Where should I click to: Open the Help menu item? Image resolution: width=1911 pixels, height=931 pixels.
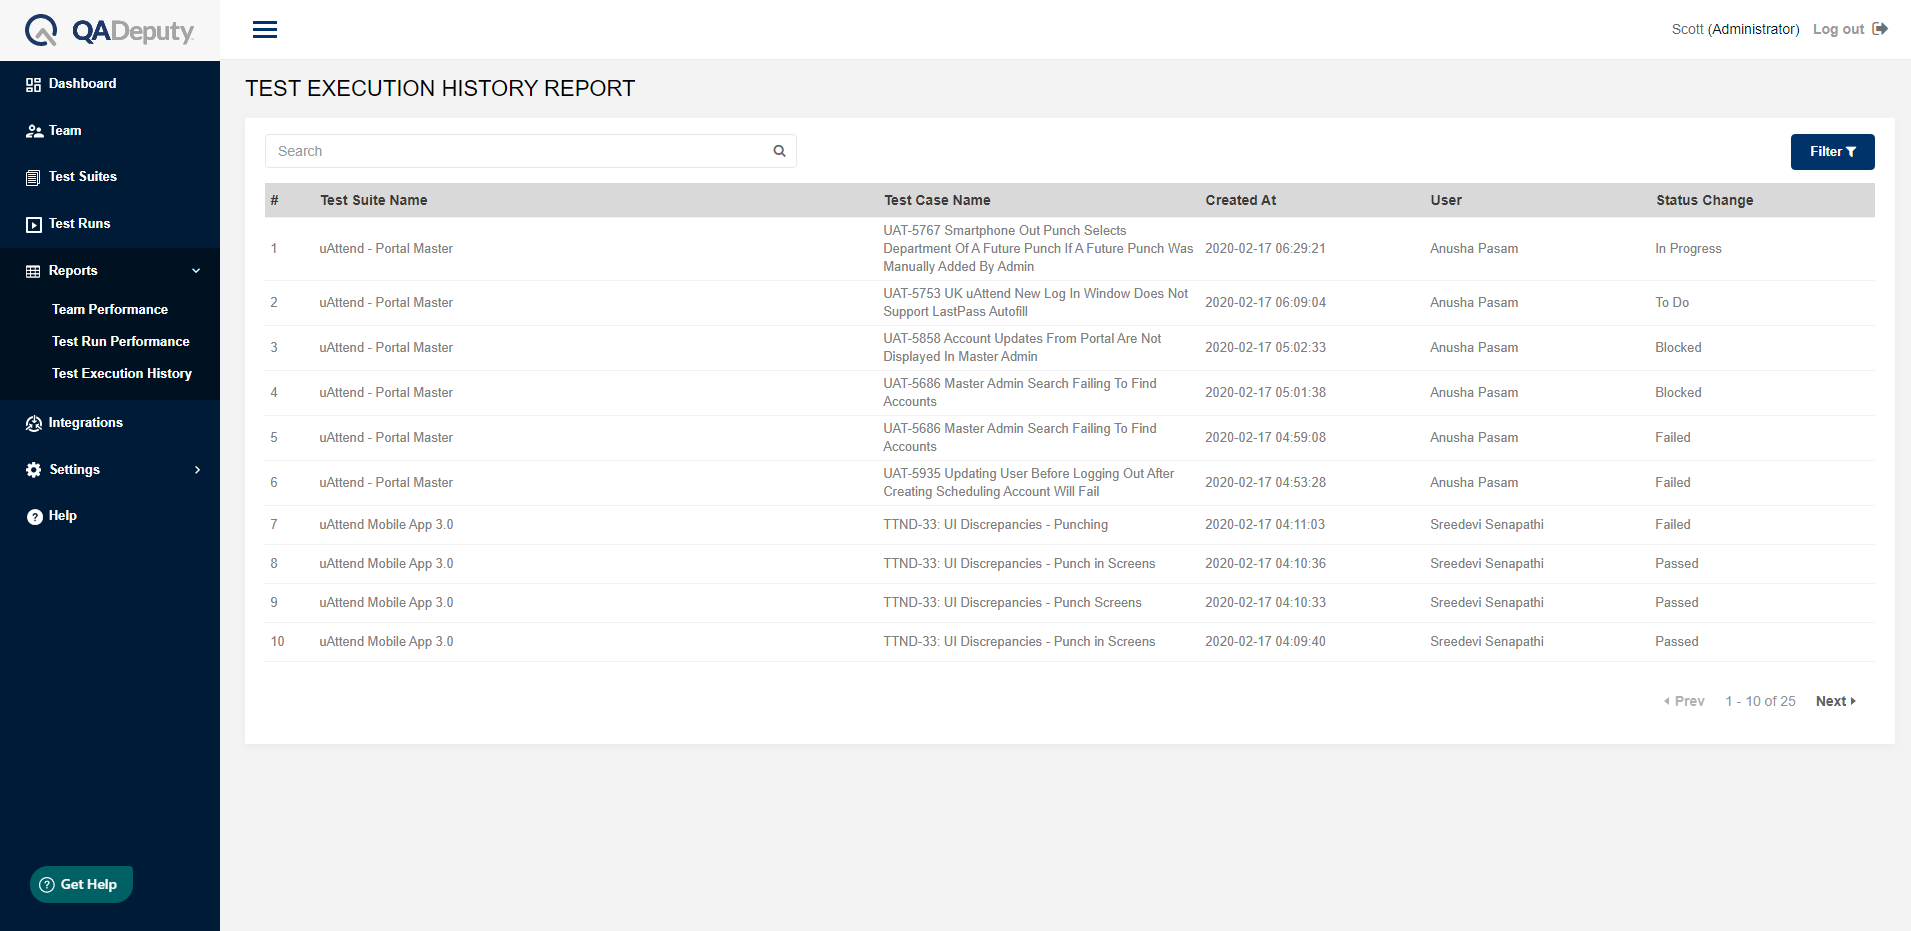click(x=63, y=516)
